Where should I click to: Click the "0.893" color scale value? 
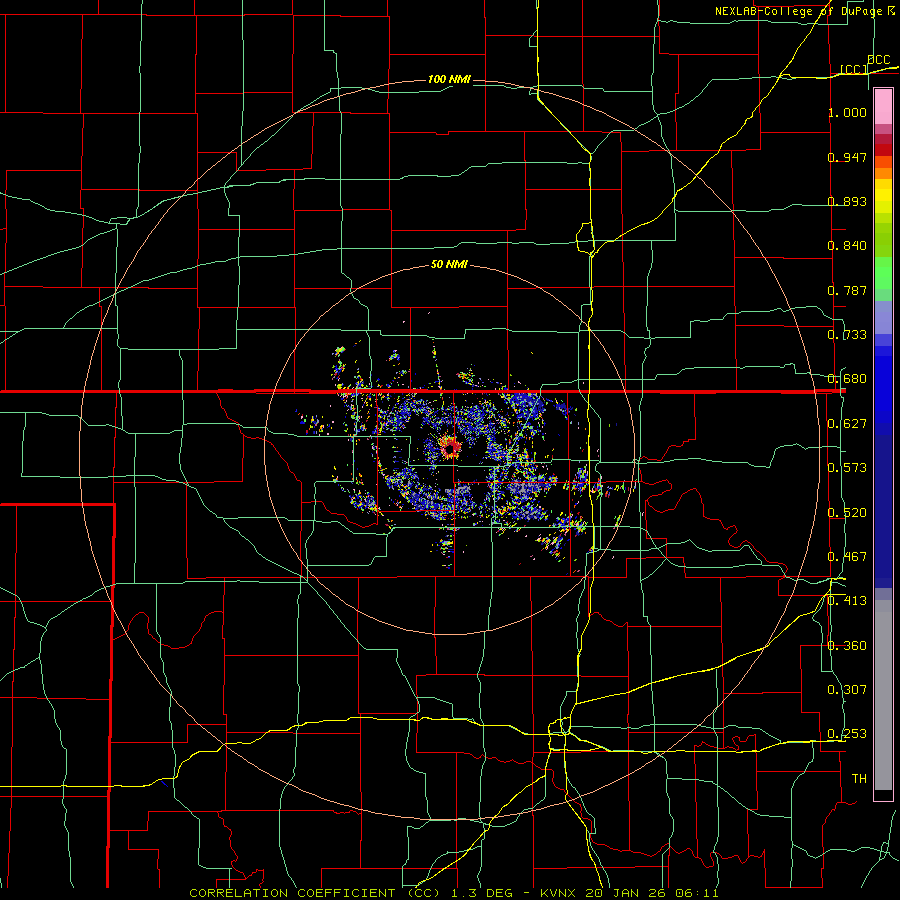click(847, 201)
